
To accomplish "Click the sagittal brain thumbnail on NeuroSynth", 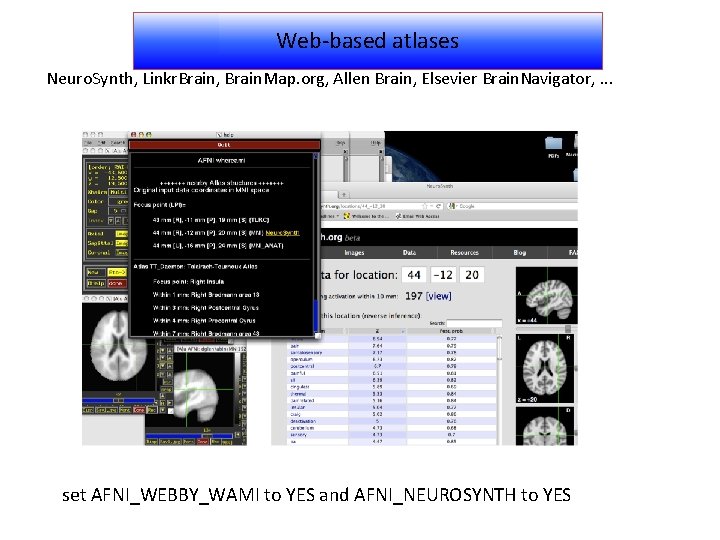I will pyautogui.click(x=546, y=296).
